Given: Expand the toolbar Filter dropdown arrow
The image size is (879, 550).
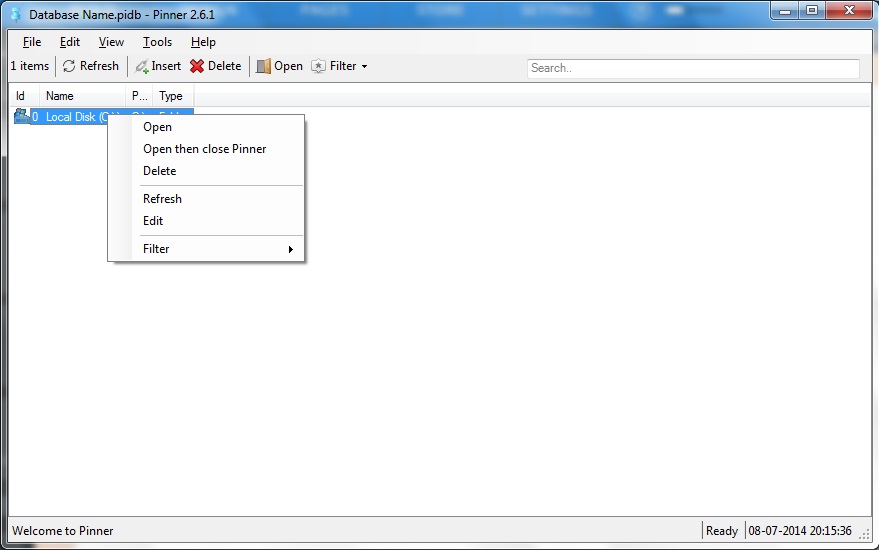Looking at the screenshot, I should [364, 67].
